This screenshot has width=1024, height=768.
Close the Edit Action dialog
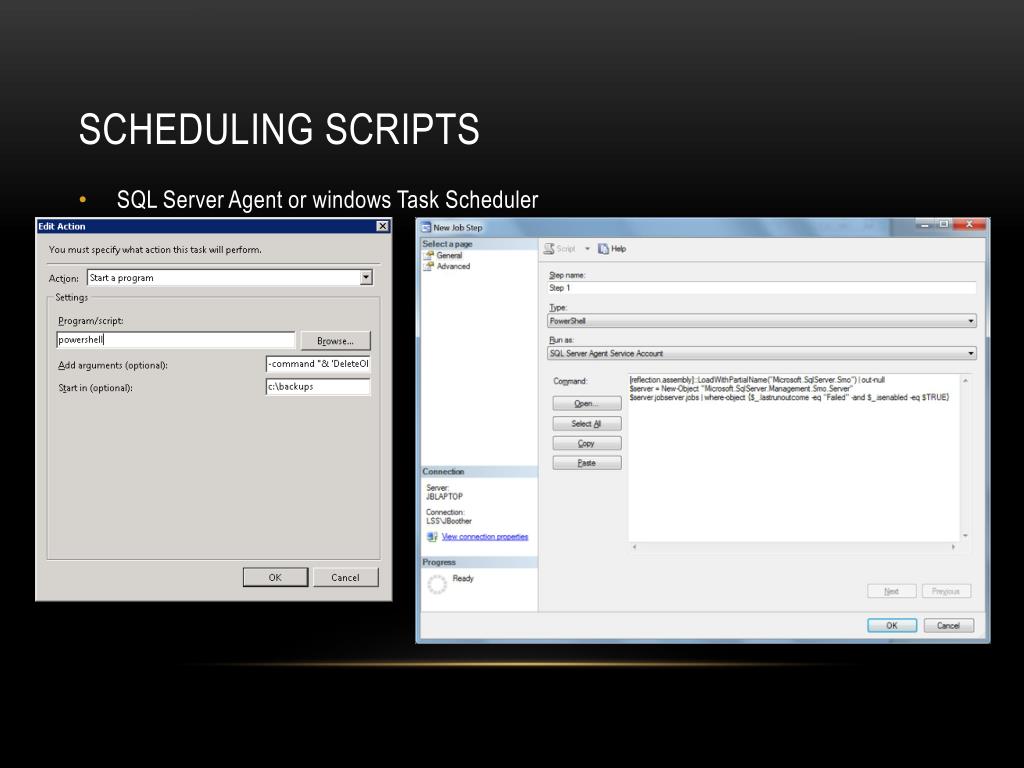[x=383, y=226]
